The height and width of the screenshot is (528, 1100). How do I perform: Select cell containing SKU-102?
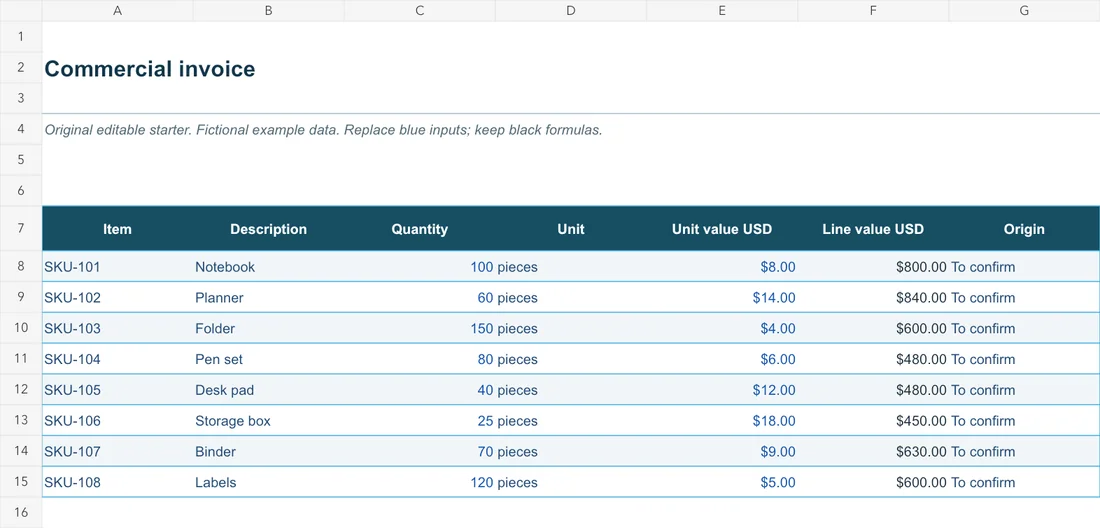pos(117,297)
